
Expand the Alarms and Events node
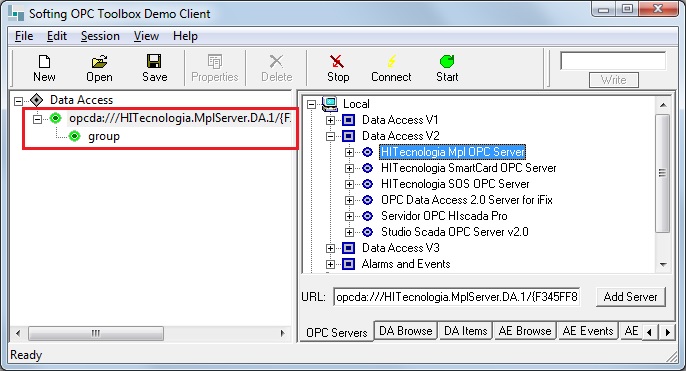pyautogui.click(x=330, y=264)
